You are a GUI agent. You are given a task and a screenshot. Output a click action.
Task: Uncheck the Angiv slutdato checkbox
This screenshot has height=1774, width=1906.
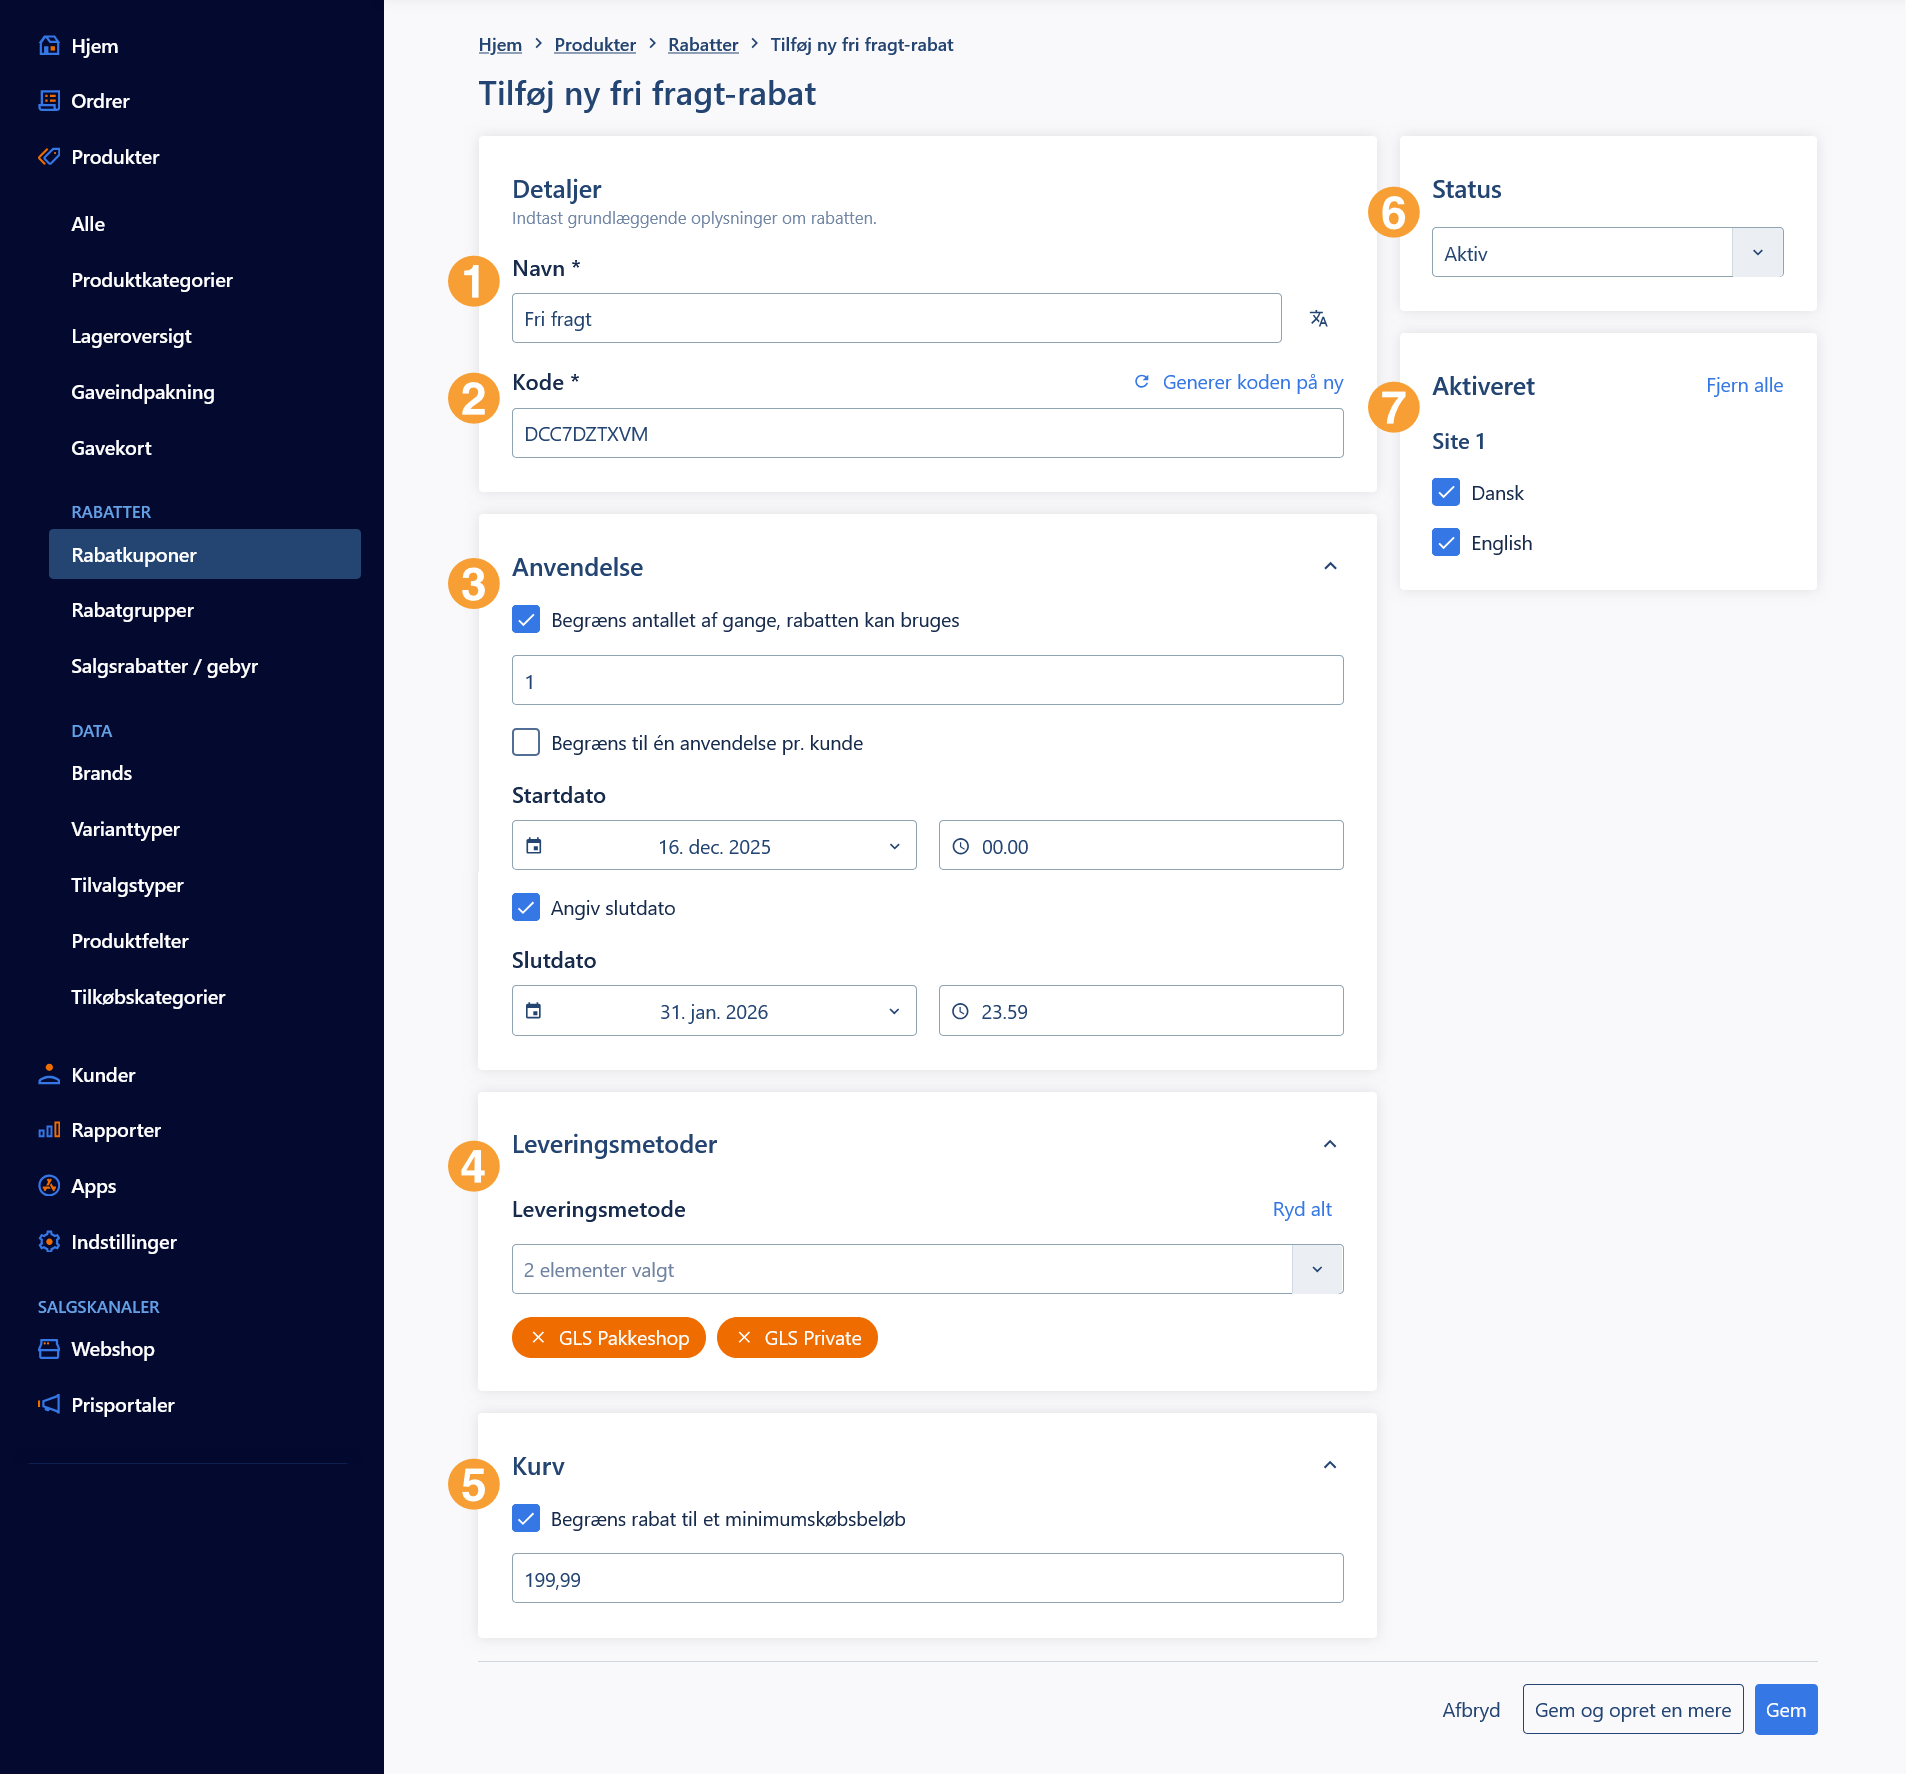pos(526,907)
